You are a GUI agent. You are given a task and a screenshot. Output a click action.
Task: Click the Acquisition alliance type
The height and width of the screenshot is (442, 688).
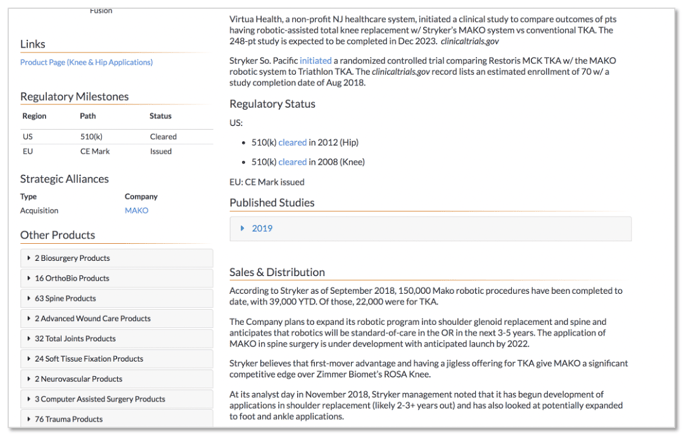[x=39, y=211]
